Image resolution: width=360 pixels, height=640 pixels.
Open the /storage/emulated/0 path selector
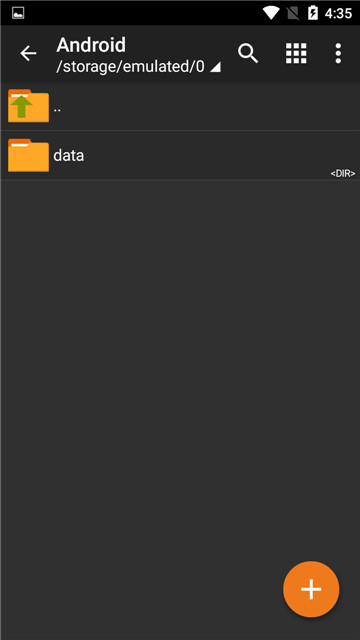coord(138,67)
